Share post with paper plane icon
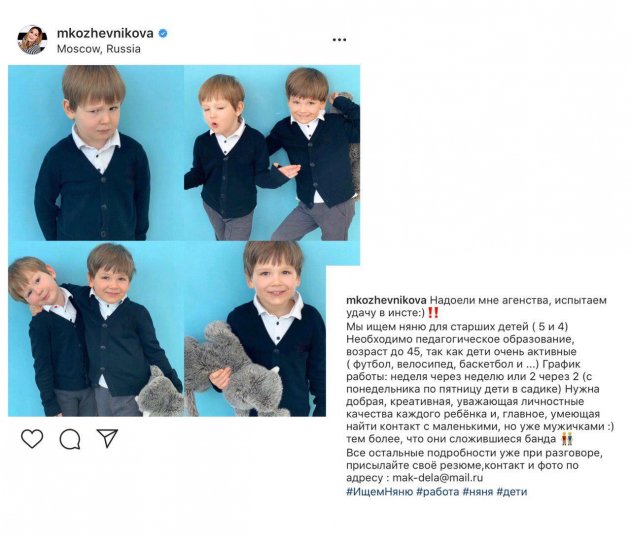The width and height of the screenshot is (631, 538). (x=107, y=438)
